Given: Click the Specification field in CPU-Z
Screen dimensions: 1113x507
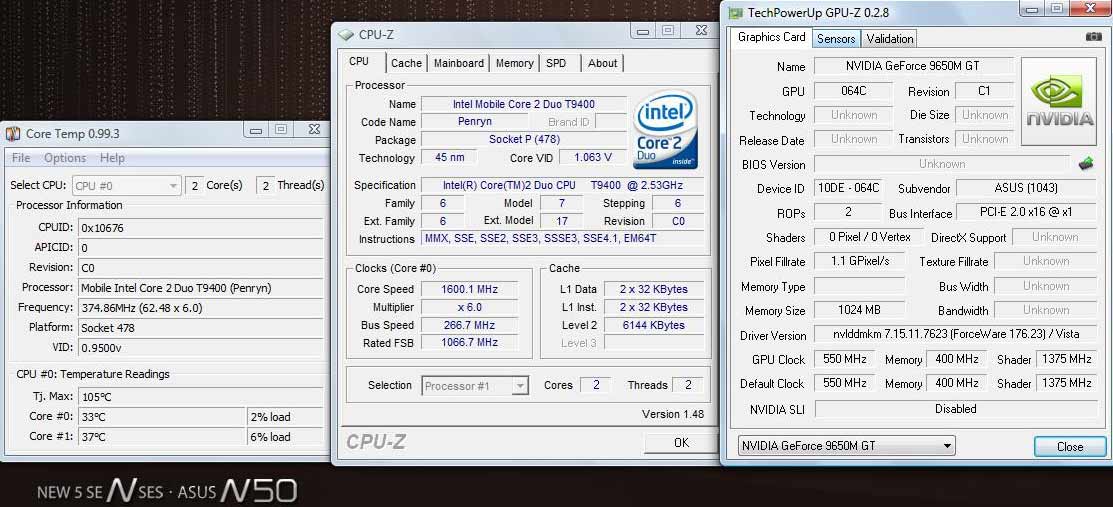Looking at the screenshot, I should click(x=562, y=185).
